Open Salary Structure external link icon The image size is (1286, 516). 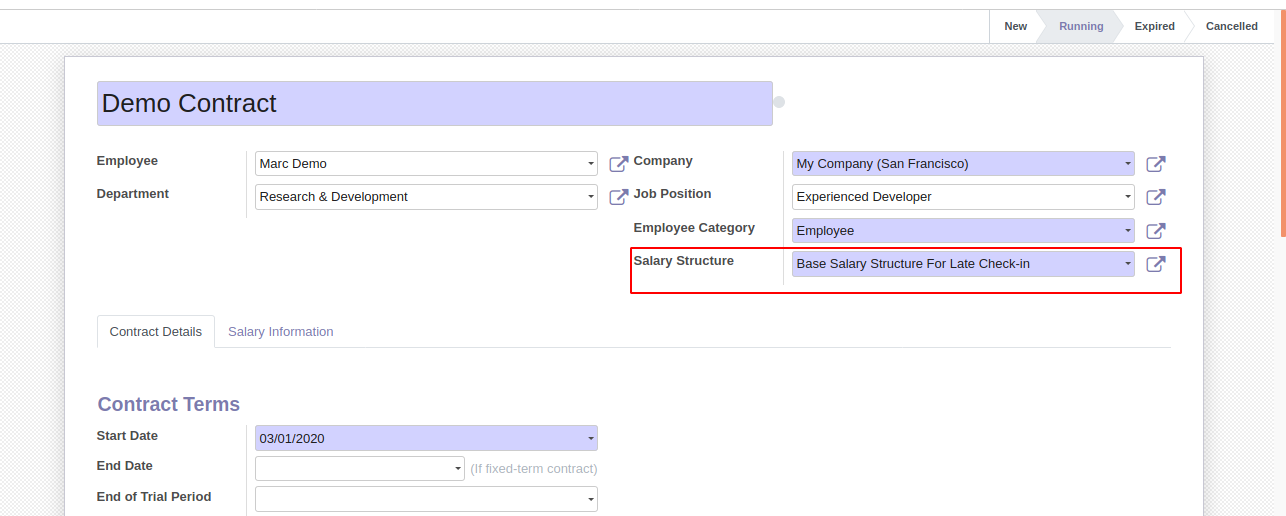[1155, 264]
